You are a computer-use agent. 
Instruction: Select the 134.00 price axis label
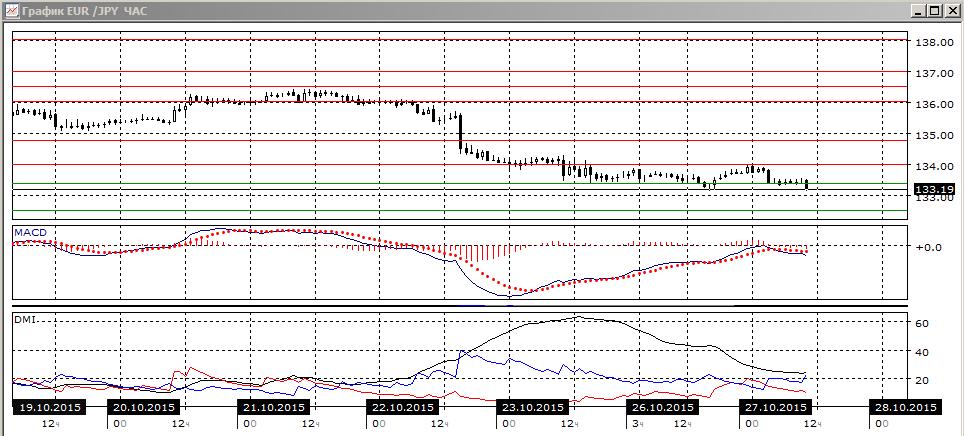click(935, 166)
